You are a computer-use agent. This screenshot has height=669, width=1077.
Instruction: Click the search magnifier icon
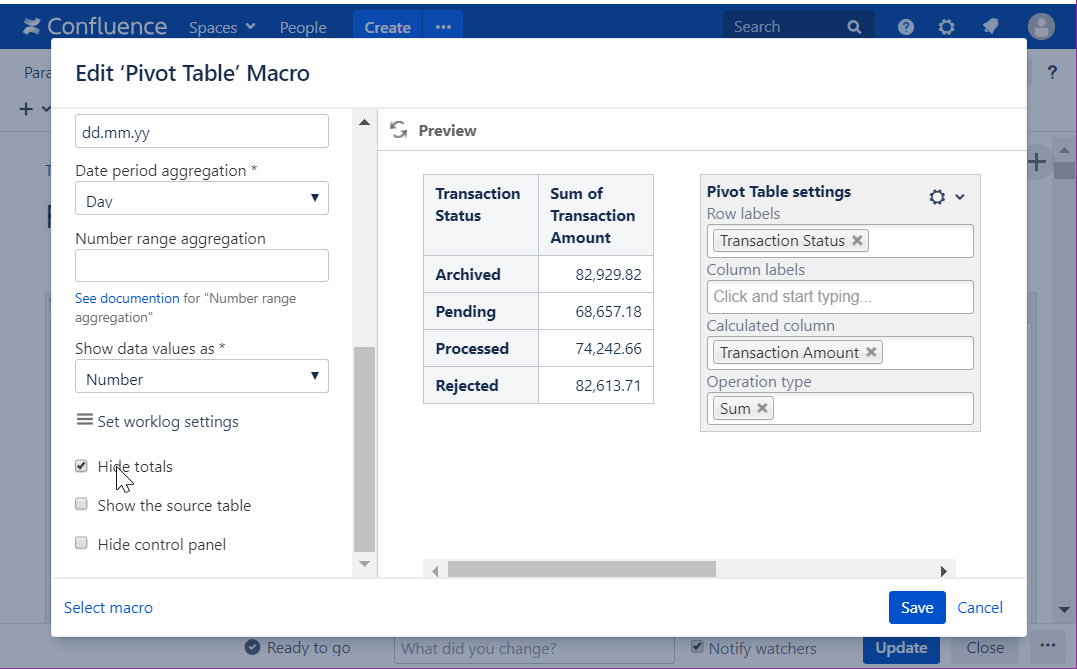pos(855,26)
